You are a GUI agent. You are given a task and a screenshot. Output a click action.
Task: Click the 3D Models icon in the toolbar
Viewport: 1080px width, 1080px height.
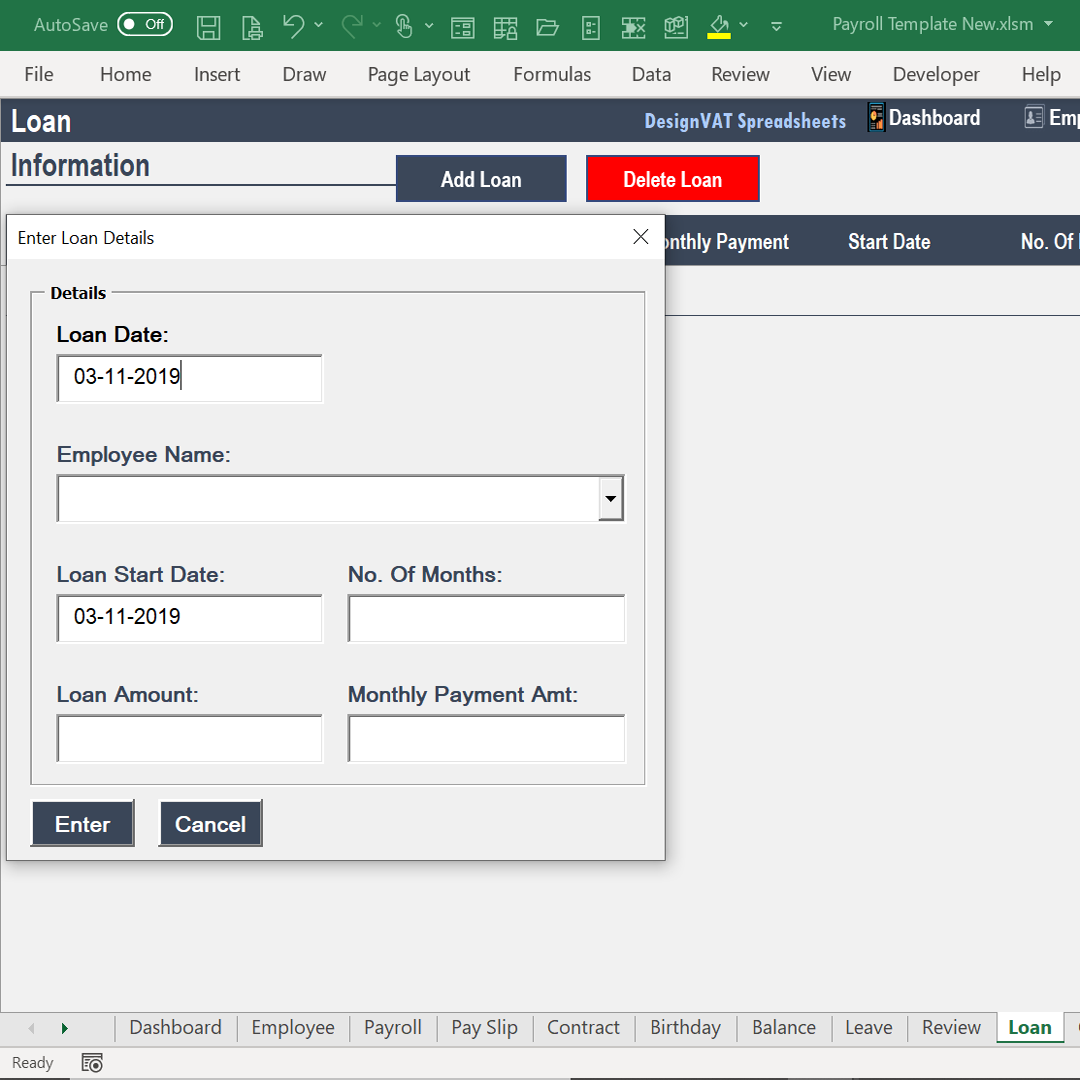tap(676, 27)
